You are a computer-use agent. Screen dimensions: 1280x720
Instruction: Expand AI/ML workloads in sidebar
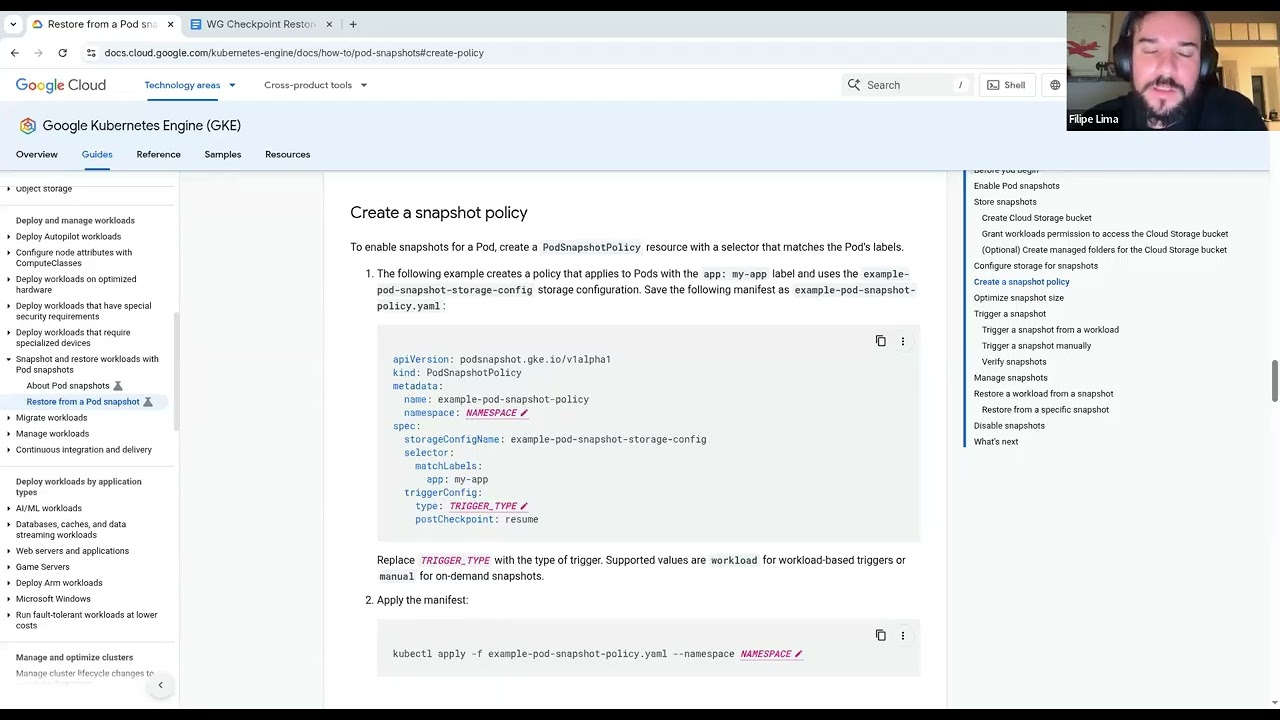click(x=9, y=508)
